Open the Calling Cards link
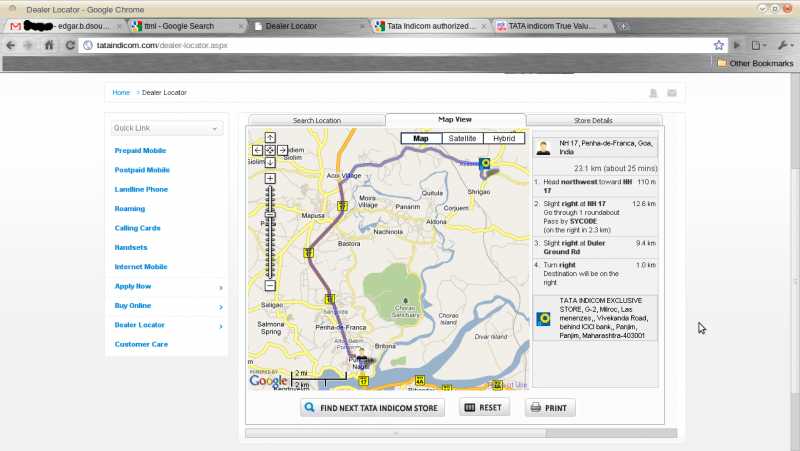 pos(137,228)
